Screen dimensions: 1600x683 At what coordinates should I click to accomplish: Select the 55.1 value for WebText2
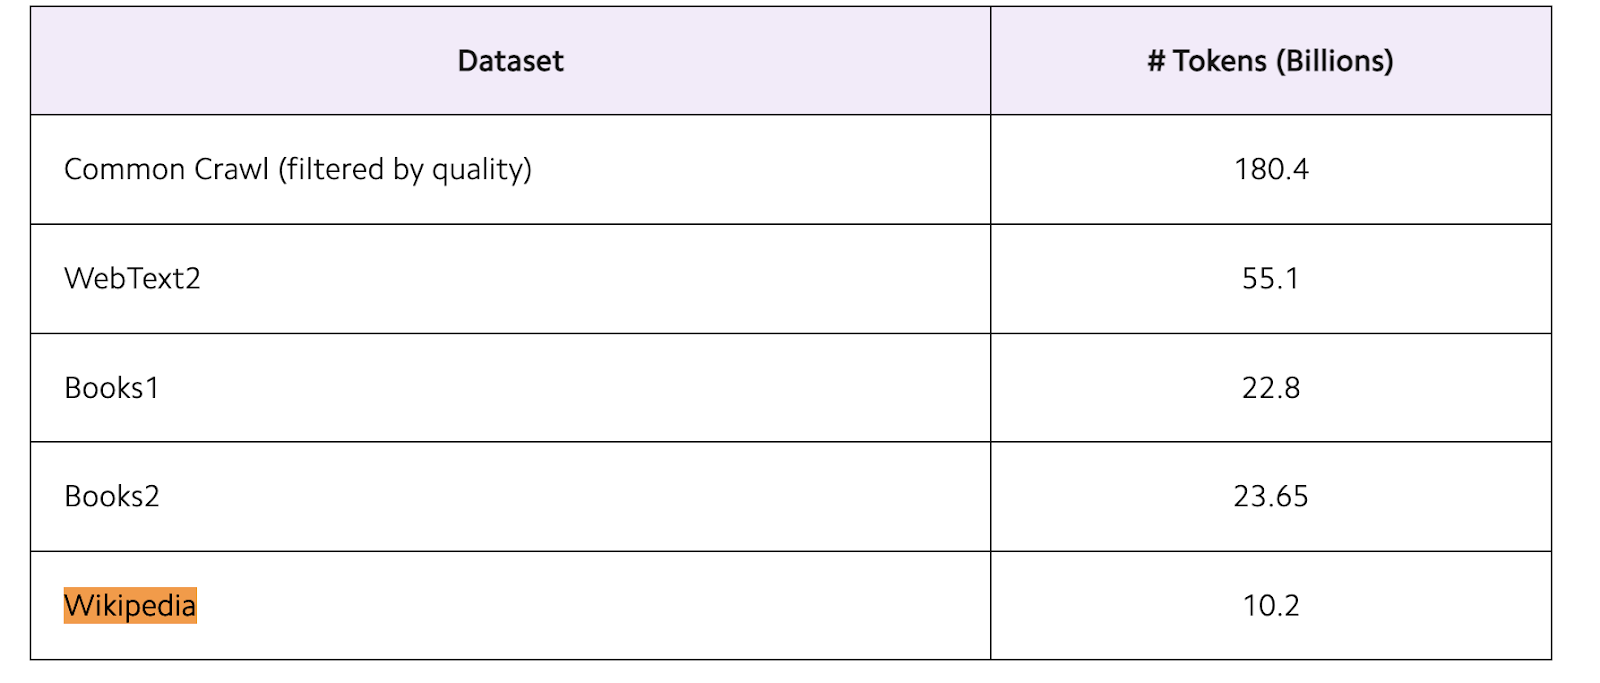[1270, 278]
